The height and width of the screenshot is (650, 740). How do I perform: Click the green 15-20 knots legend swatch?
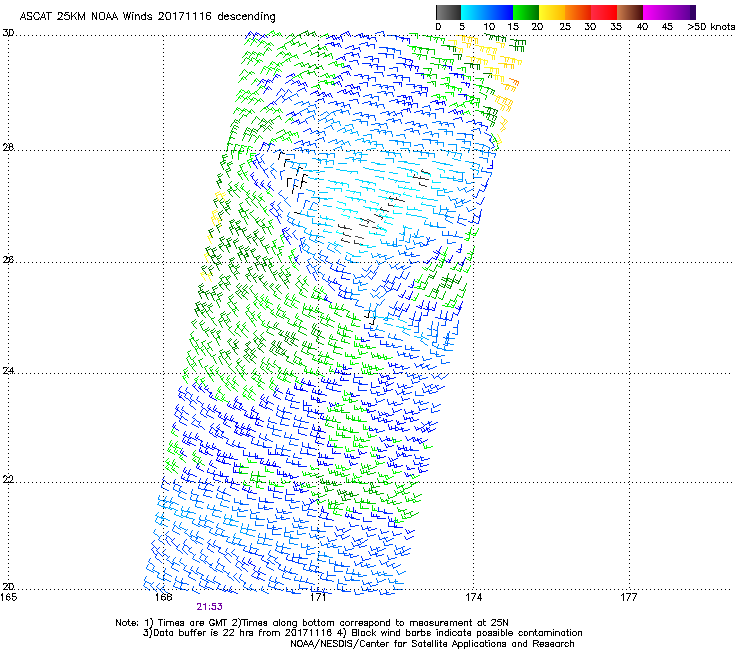point(526,12)
